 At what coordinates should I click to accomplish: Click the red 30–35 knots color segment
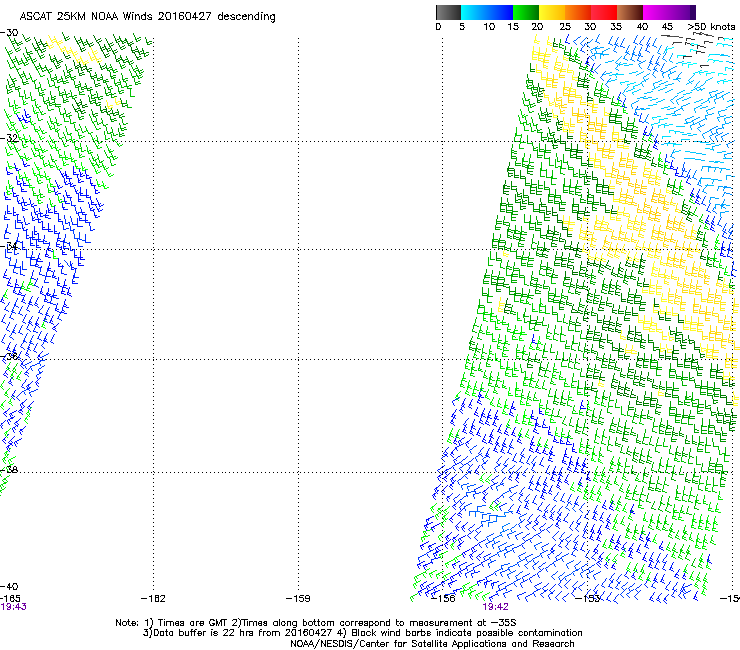tap(604, 12)
